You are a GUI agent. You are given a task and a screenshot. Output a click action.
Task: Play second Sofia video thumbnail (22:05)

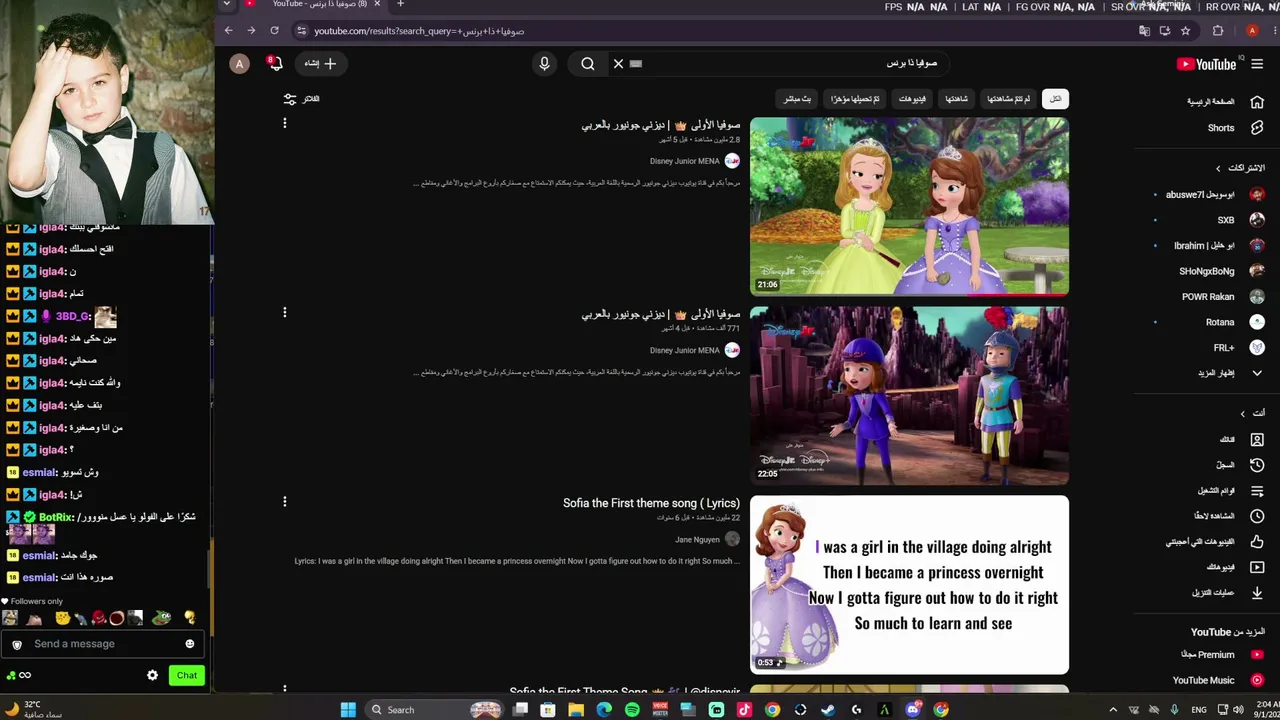coord(909,396)
